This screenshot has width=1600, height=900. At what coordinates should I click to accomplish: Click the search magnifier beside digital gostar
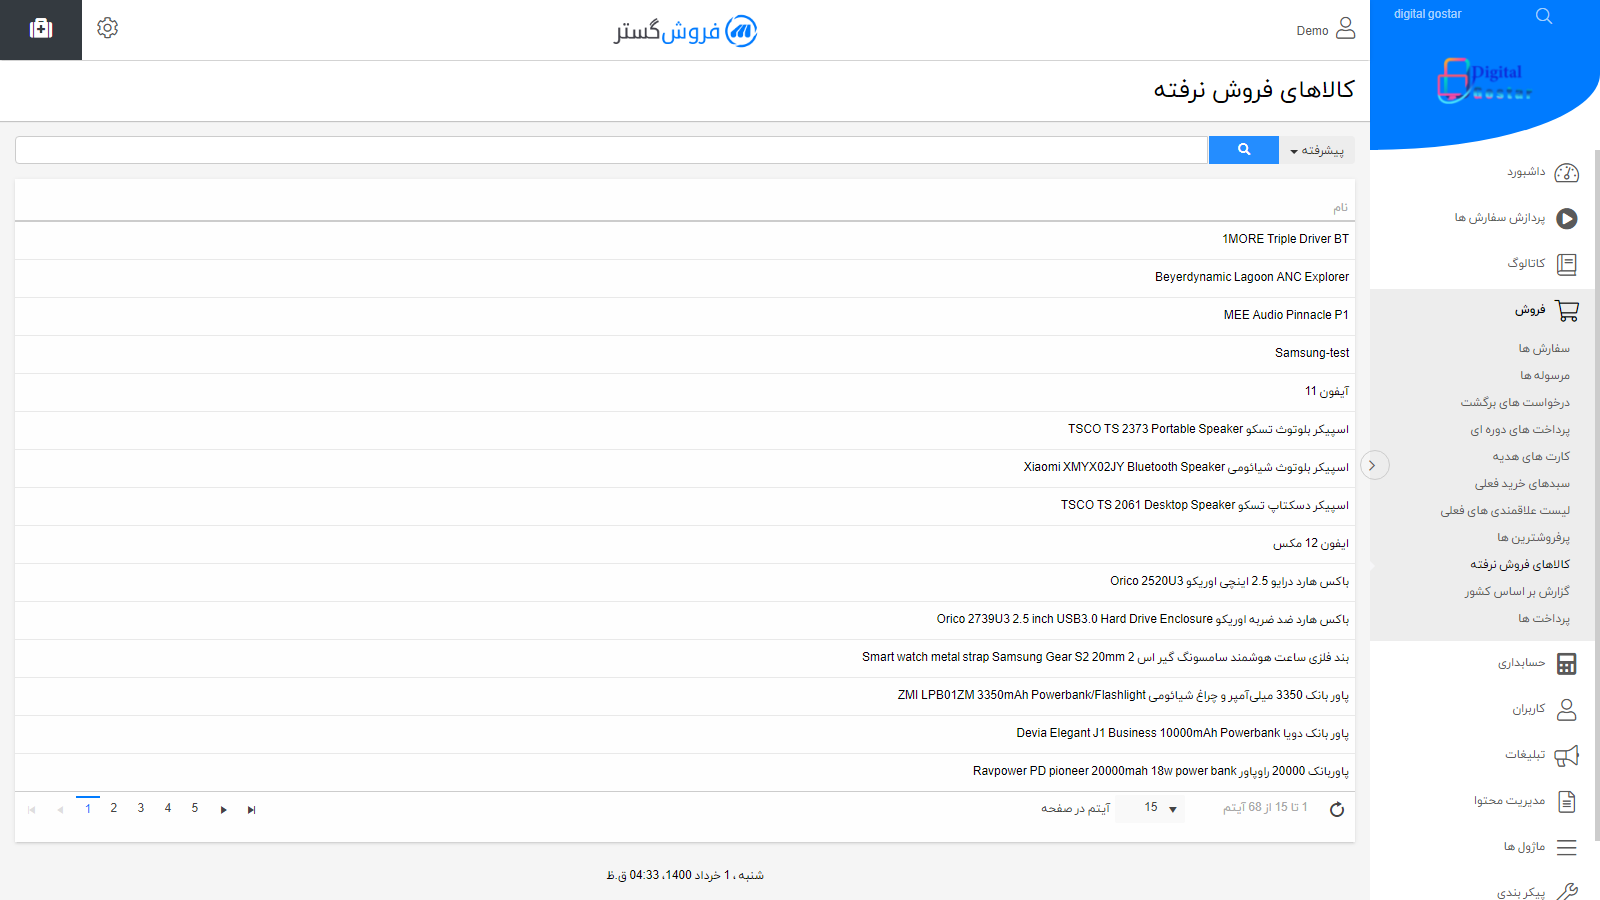pyautogui.click(x=1543, y=15)
